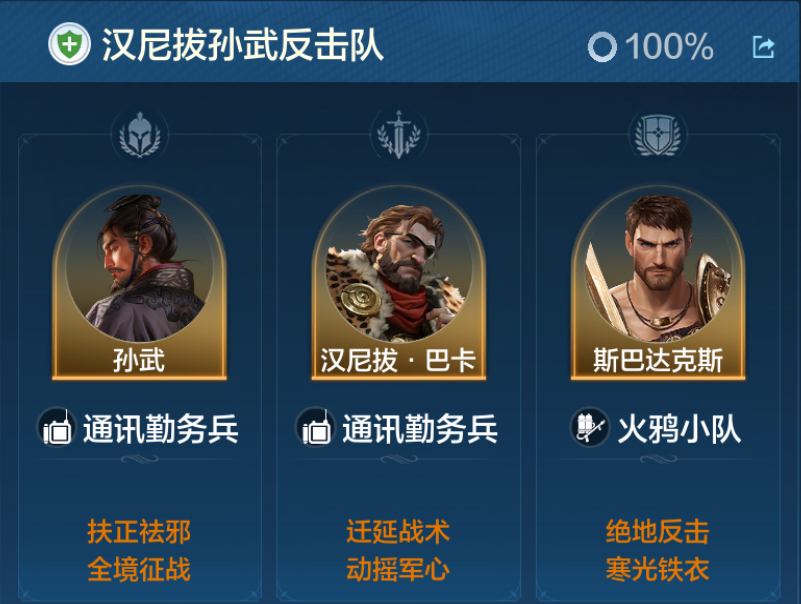This screenshot has height=604, width=801.
Task: Click the helmet laurel emblem above 孙武
Action: click(140, 134)
